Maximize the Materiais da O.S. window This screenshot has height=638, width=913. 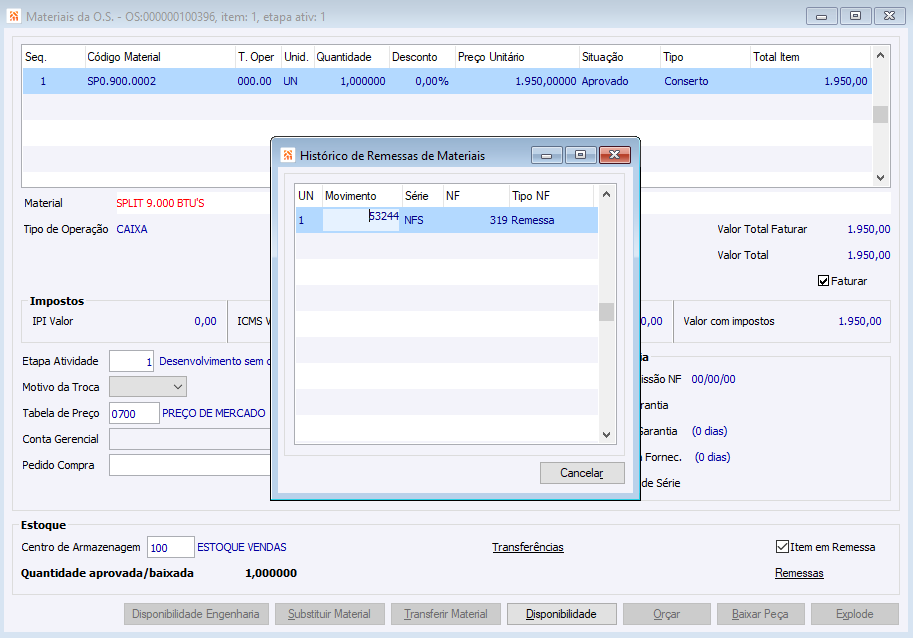(855, 16)
